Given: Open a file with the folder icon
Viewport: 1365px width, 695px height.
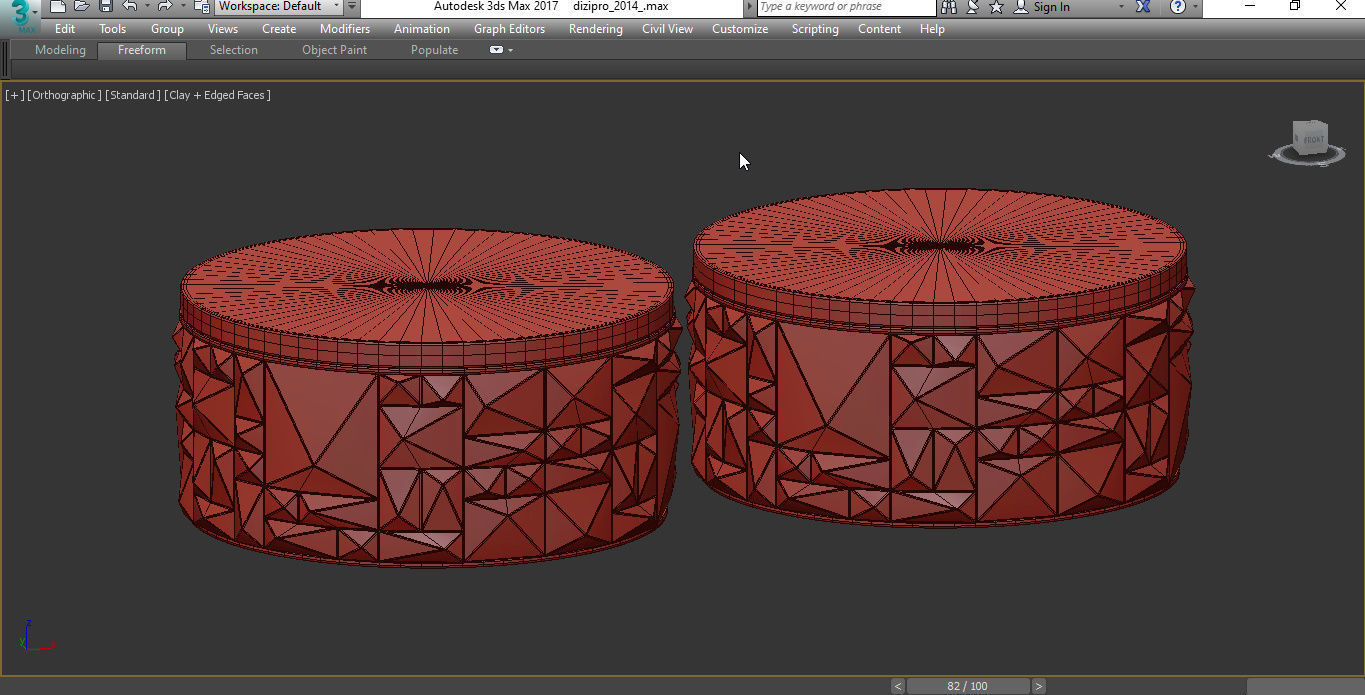Looking at the screenshot, I should click(82, 6).
